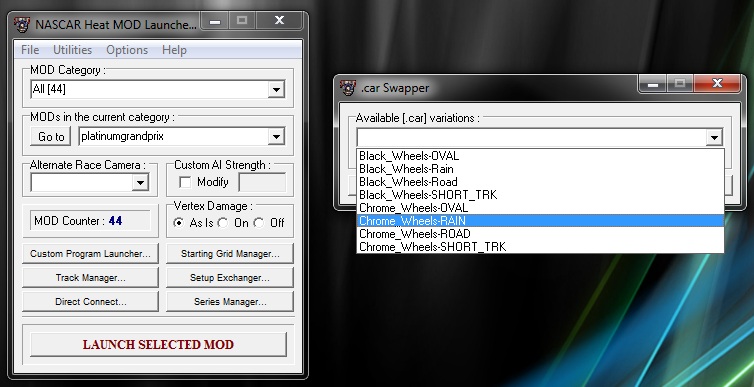Screen dimensions: 754x387
Task: Close the NASCAR Heat MOD Launcher window
Action: 279,21
